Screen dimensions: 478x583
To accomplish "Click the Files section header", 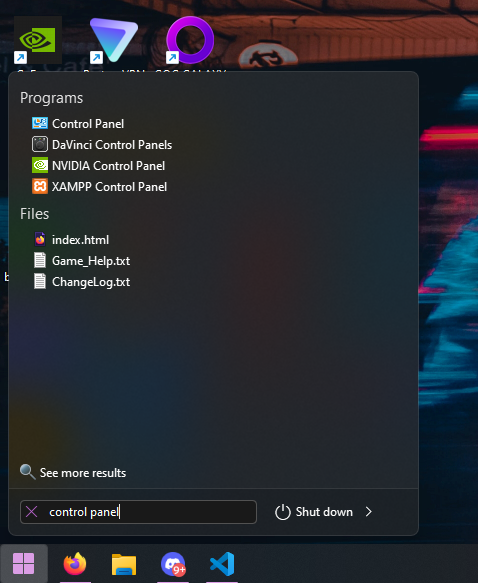I will pos(35,214).
